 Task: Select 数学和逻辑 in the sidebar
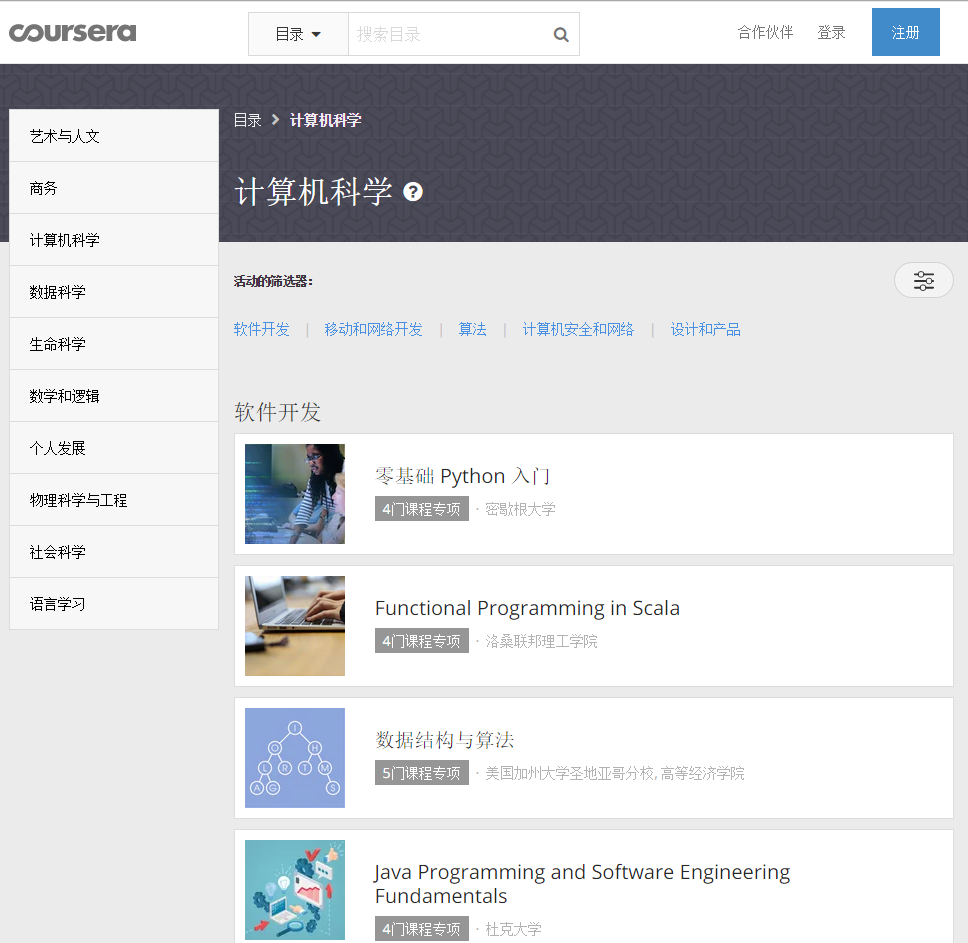[x=114, y=396]
